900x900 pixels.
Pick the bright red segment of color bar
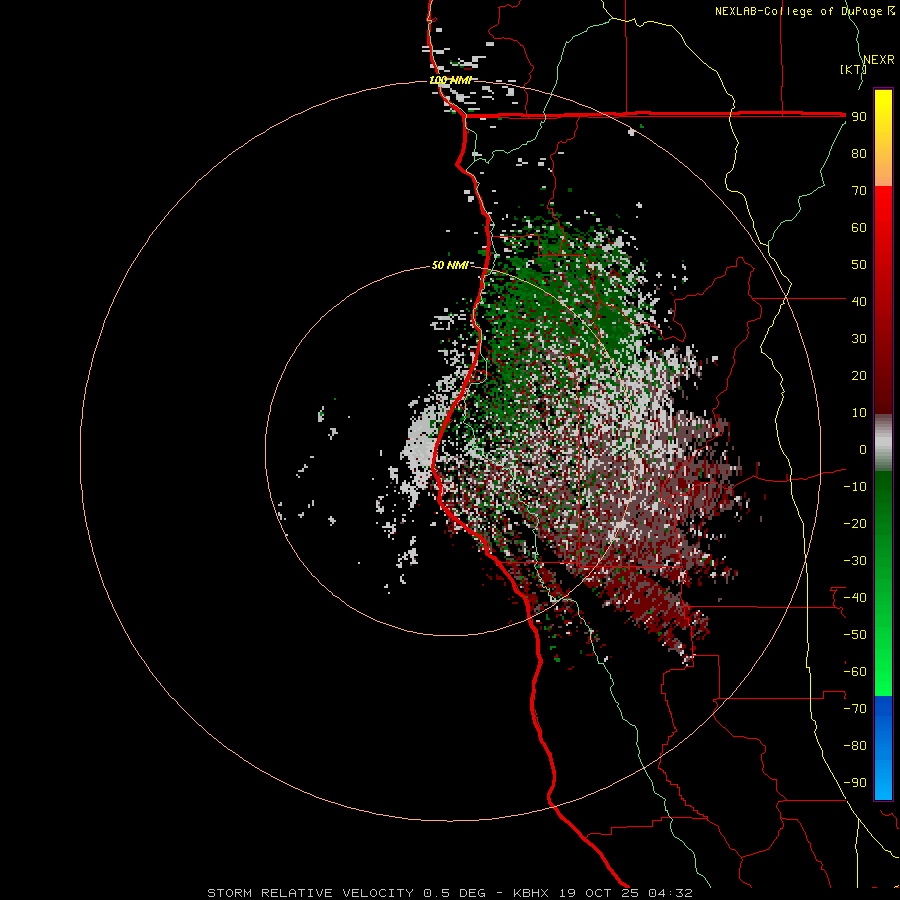pos(883,212)
